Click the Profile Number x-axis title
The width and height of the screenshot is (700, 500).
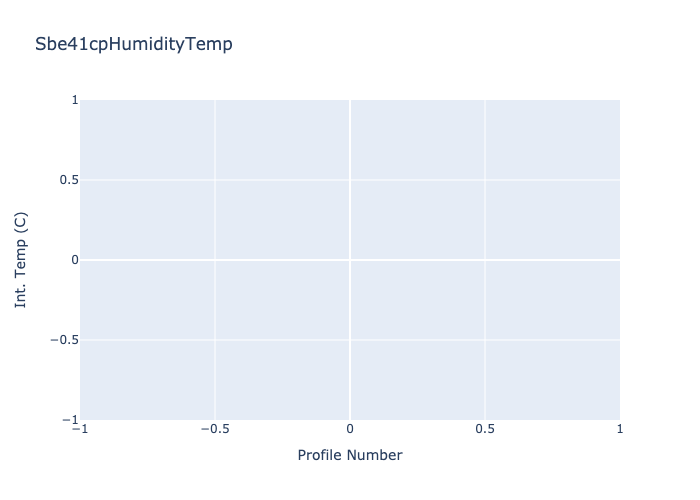click(x=350, y=455)
